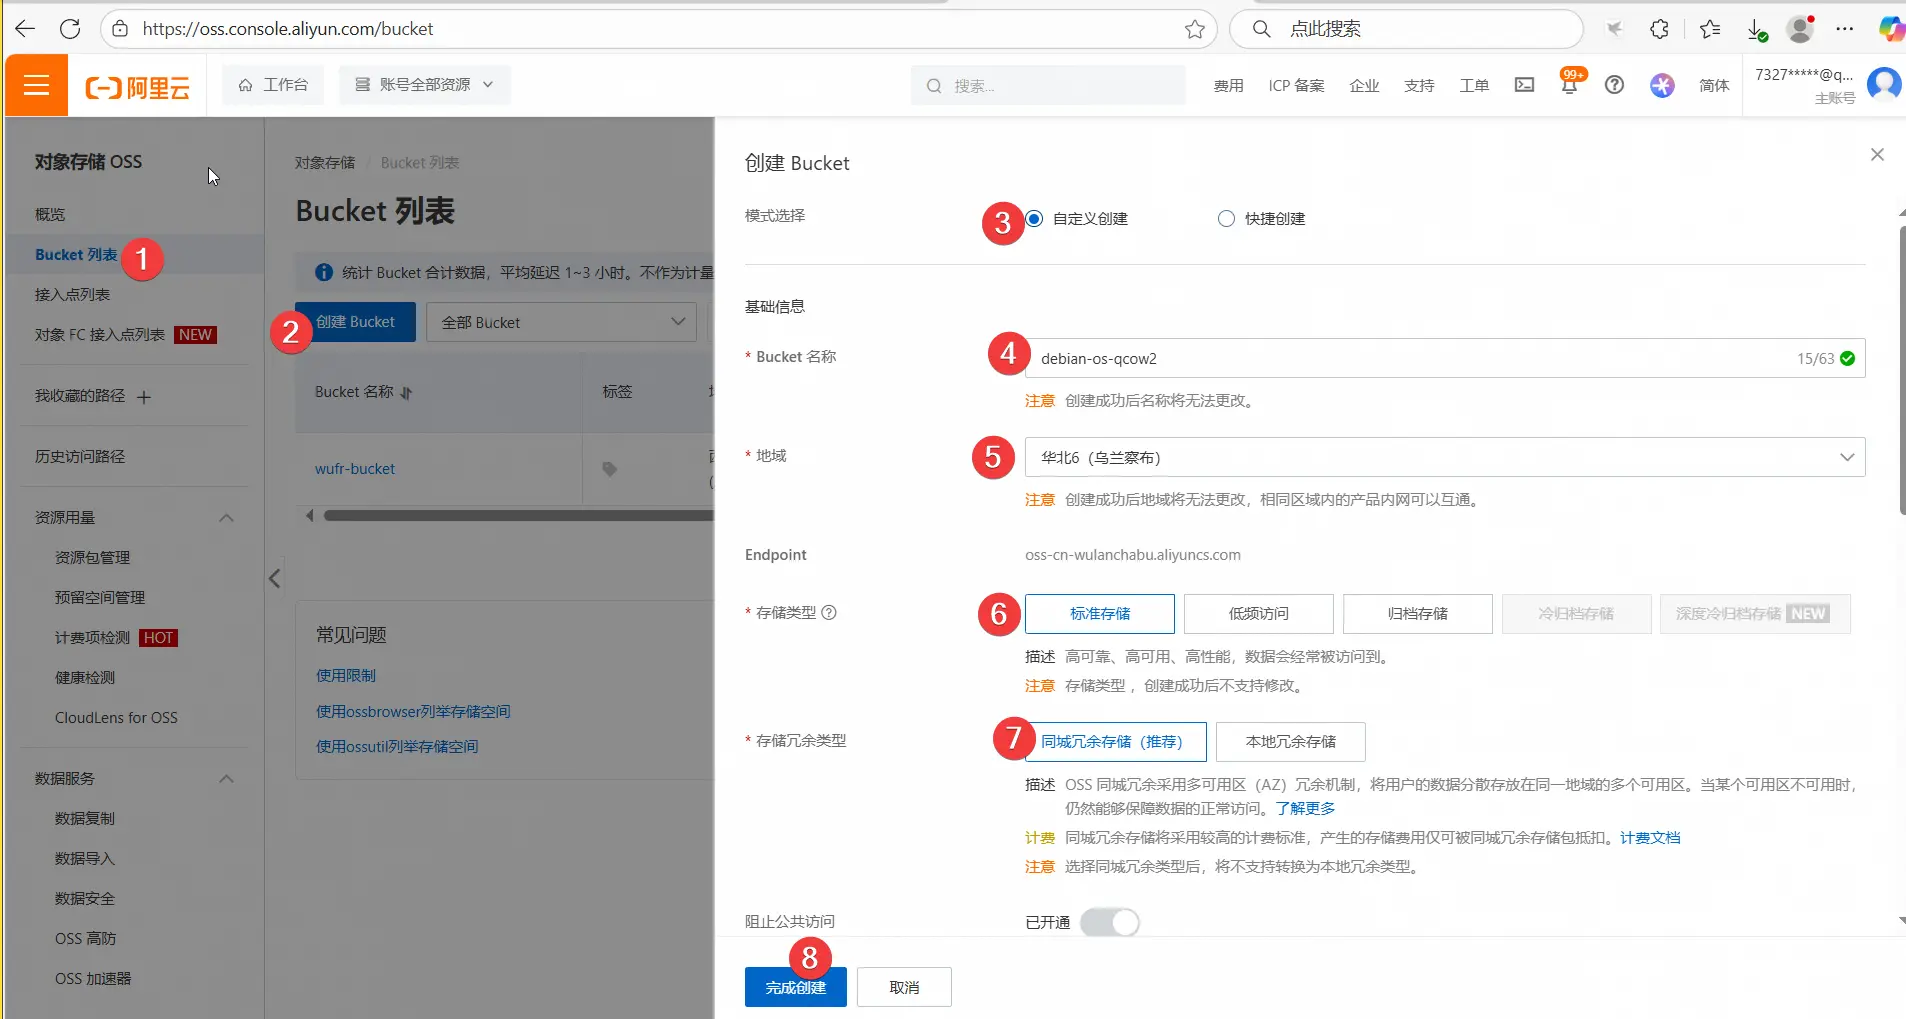The image size is (1906, 1019).
Task: Click the browser refresh icon
Action: (x=70, y=29)
